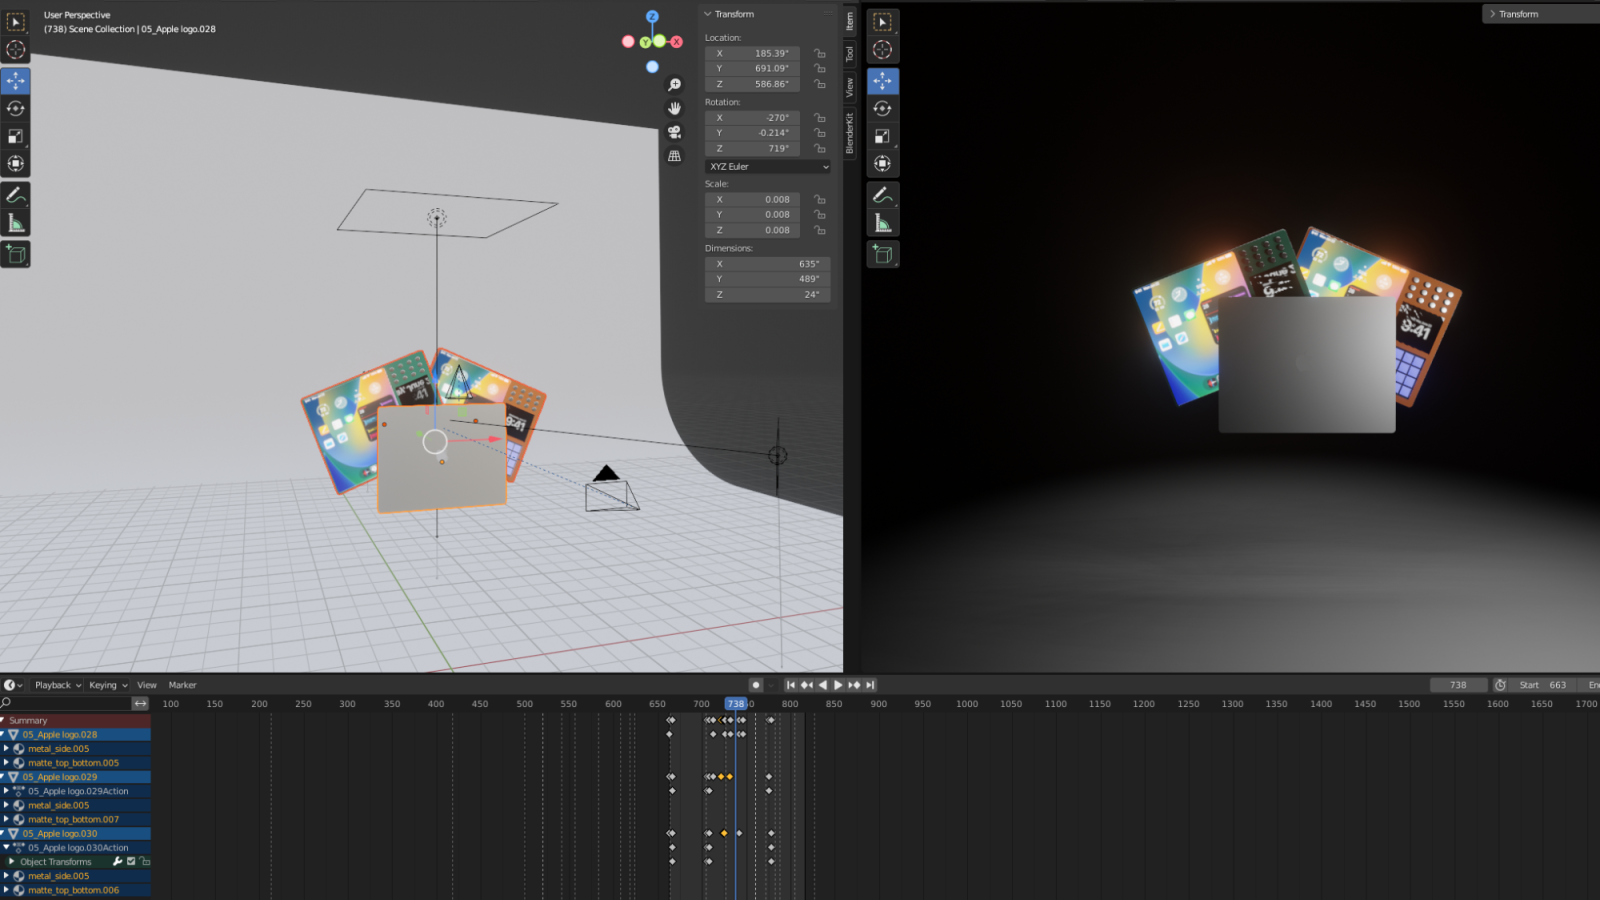This screenshot has height=900, width=1600.
Task: Play the animation forward
Action: 838,685
